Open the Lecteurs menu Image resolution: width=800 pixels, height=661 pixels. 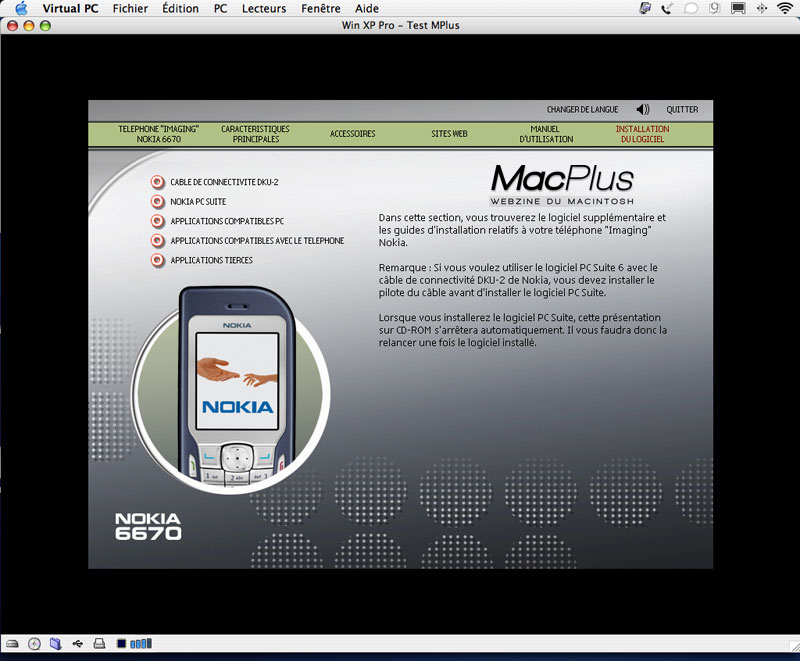(x=264, y=9)
